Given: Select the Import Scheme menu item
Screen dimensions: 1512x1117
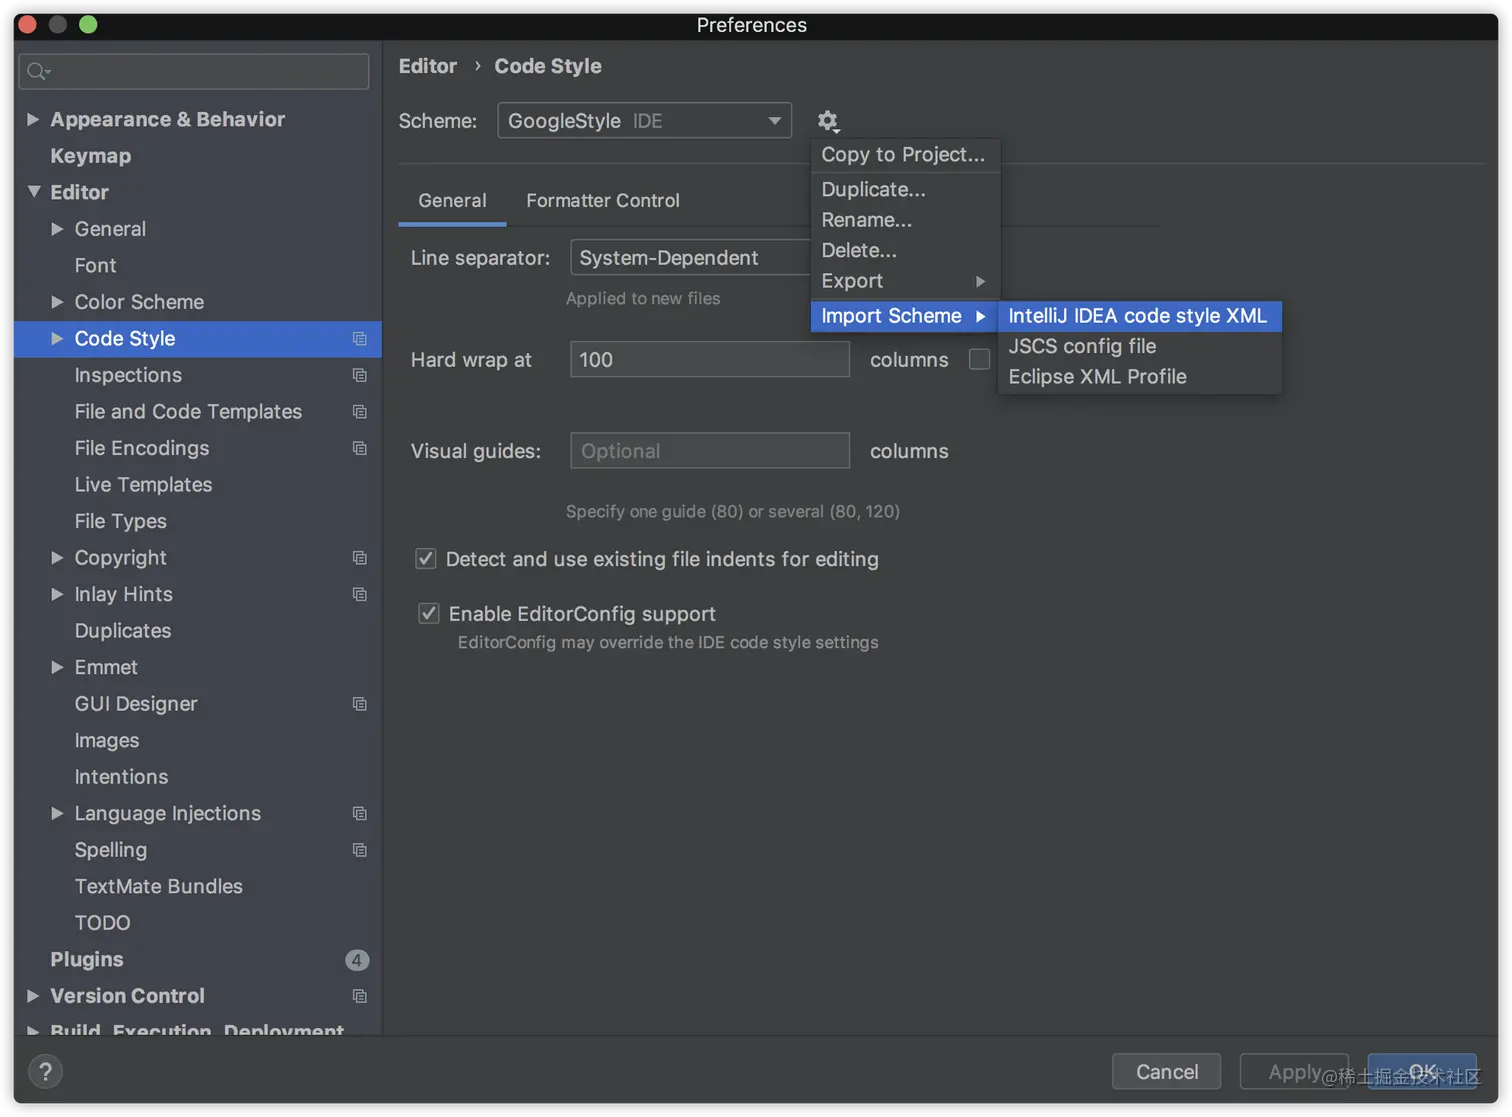Looking at the screenshot, I should coord(905,316).
